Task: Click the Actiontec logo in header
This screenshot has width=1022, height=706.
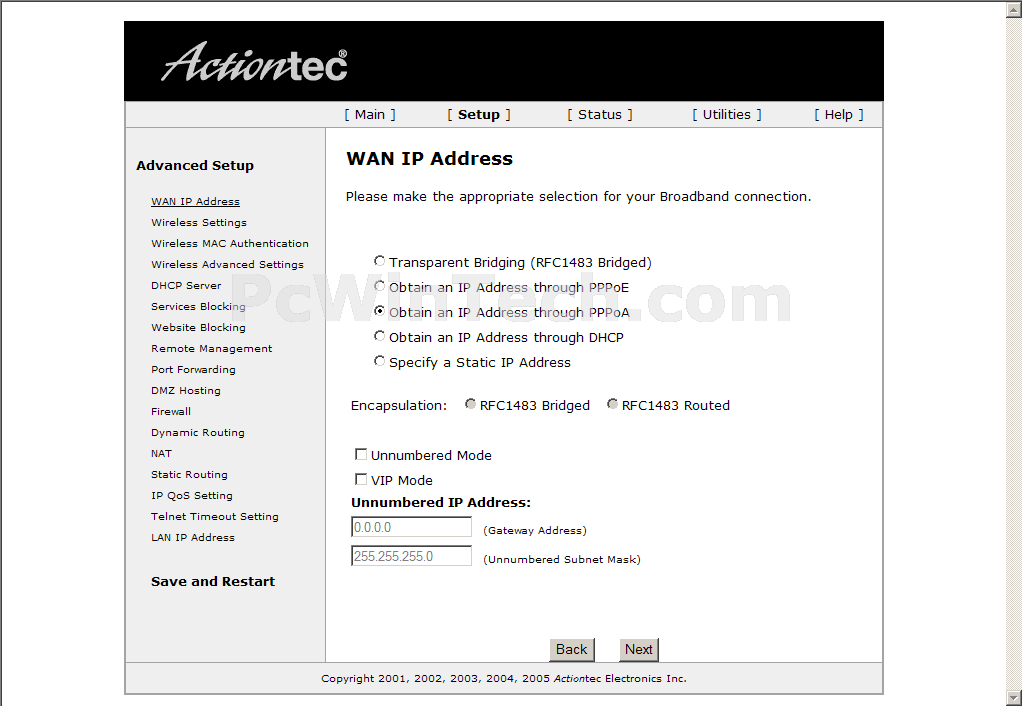Action: pos(254,63)
